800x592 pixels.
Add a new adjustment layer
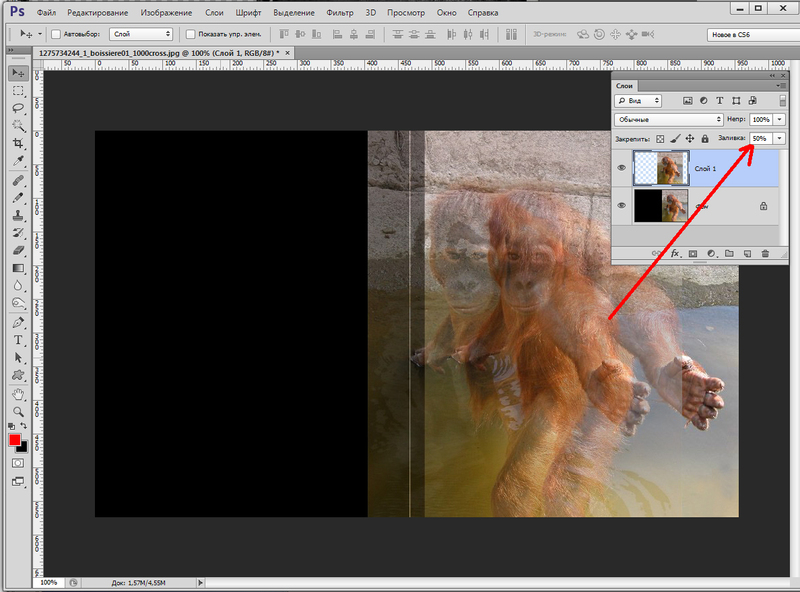(x=711, y=254)
